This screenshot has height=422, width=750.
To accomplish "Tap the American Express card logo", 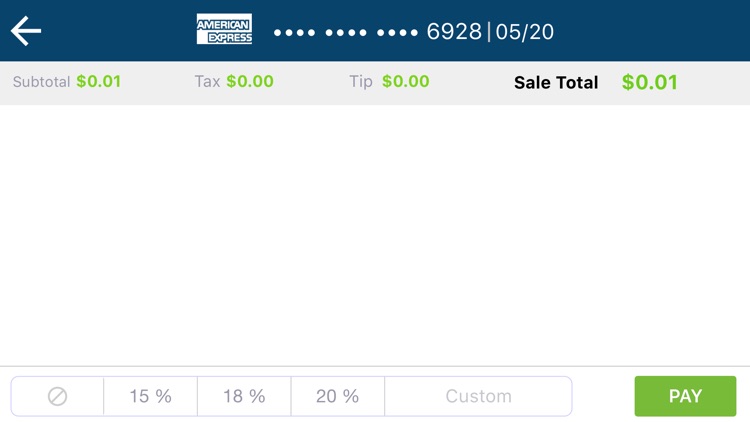I will click(x=224, y=30).
